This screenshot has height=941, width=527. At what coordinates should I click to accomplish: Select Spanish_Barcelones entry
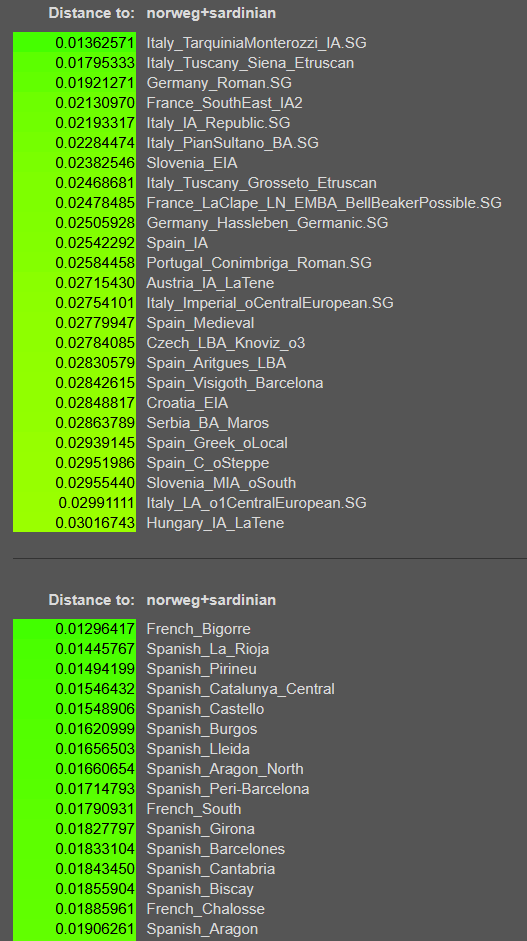(x=215, y=849)
